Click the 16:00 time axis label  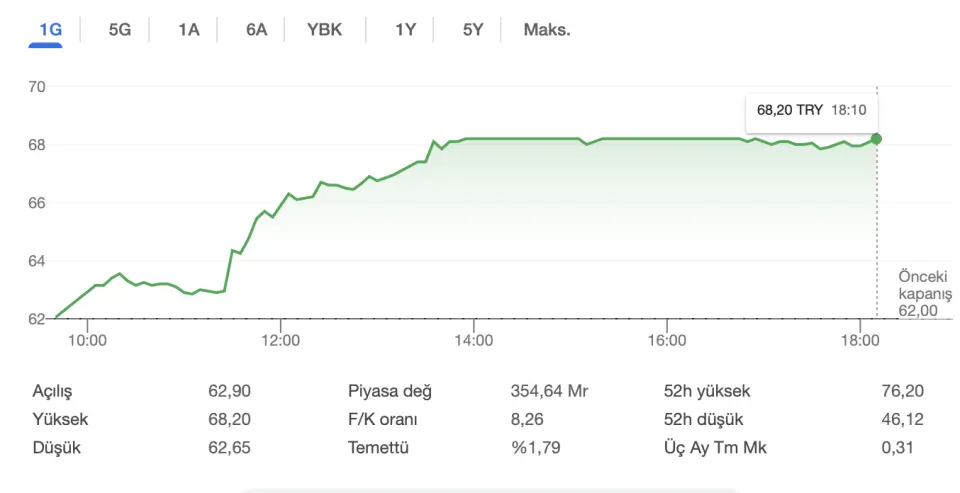click(667, 341)
